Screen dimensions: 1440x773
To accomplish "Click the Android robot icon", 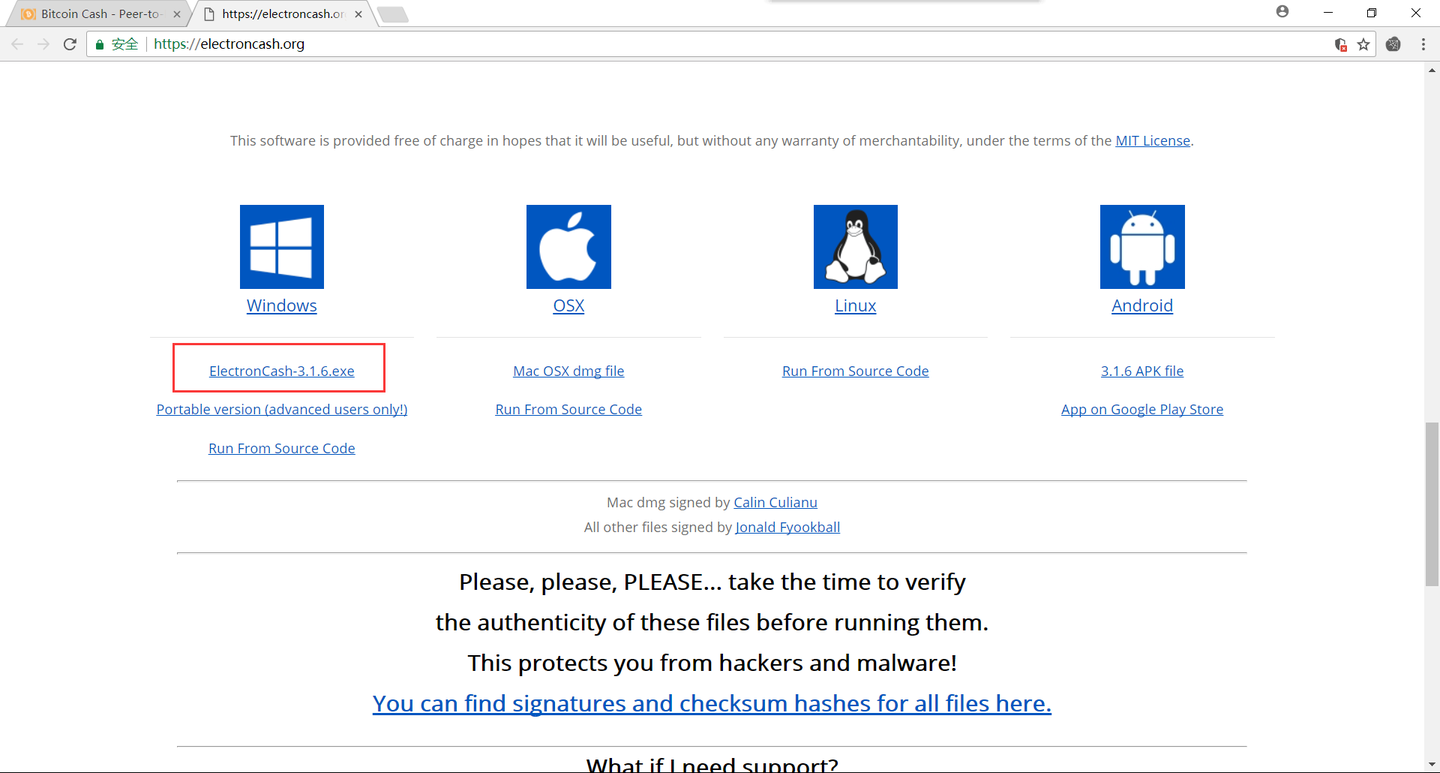I will [x=1142, y=247].
